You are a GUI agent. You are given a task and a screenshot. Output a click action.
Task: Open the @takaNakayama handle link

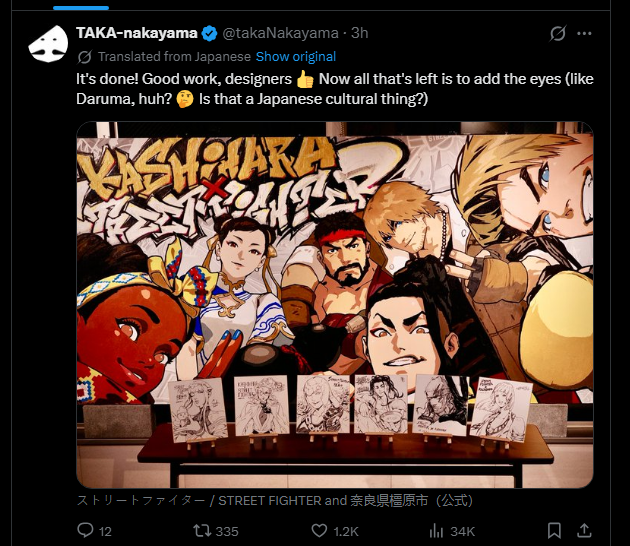click(280, 33)
